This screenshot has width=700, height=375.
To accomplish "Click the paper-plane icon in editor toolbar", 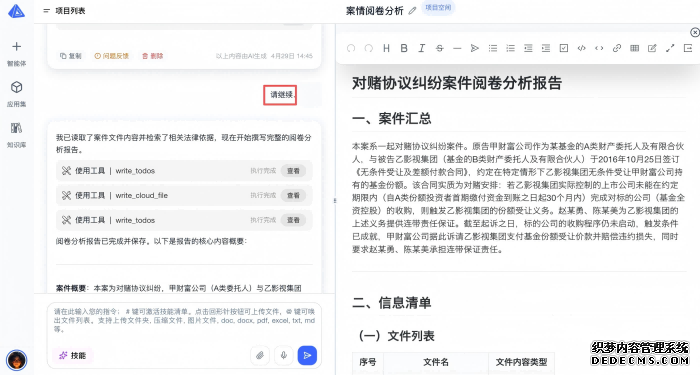I will pos(475,48).
